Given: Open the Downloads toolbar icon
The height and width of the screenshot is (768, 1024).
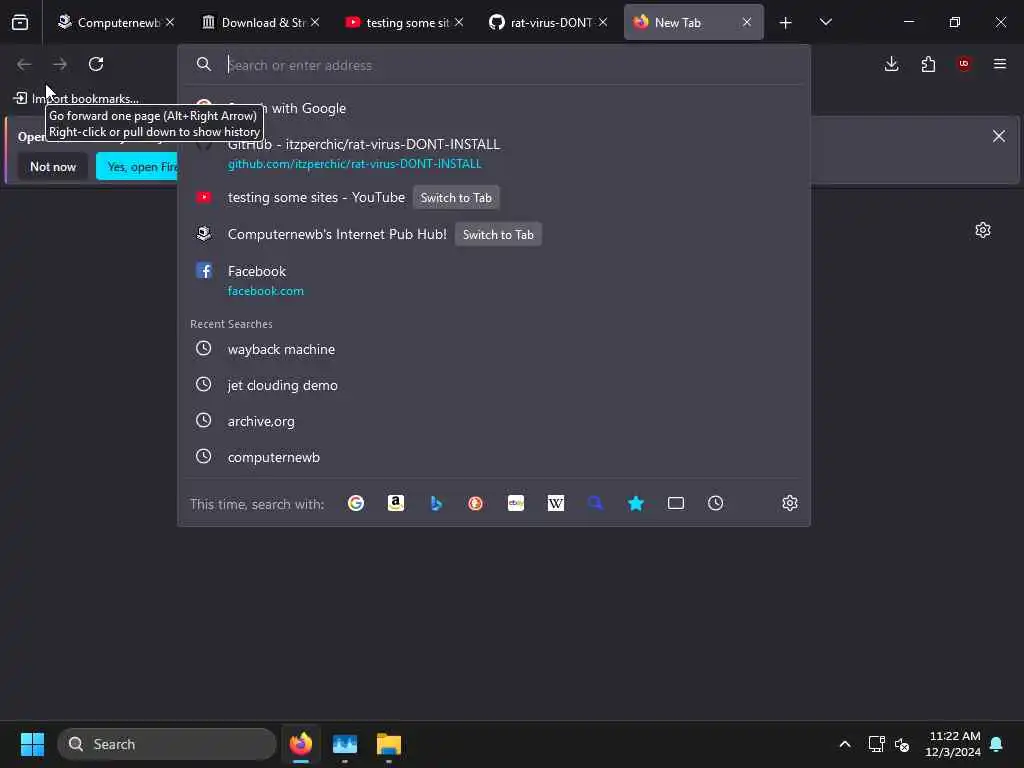Looking at the screenshot, I should [x=891, y=64].
